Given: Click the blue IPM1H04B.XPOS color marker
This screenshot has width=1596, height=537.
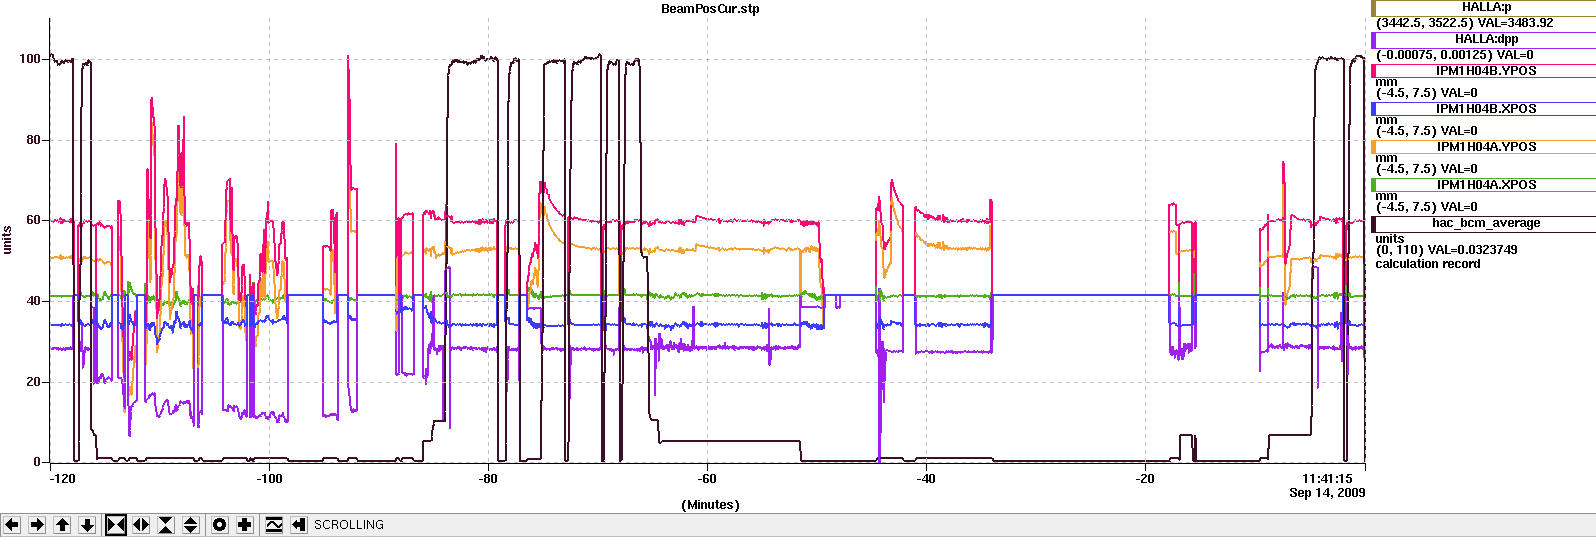Looking at the screenshot, I should tap(1374, 109).
